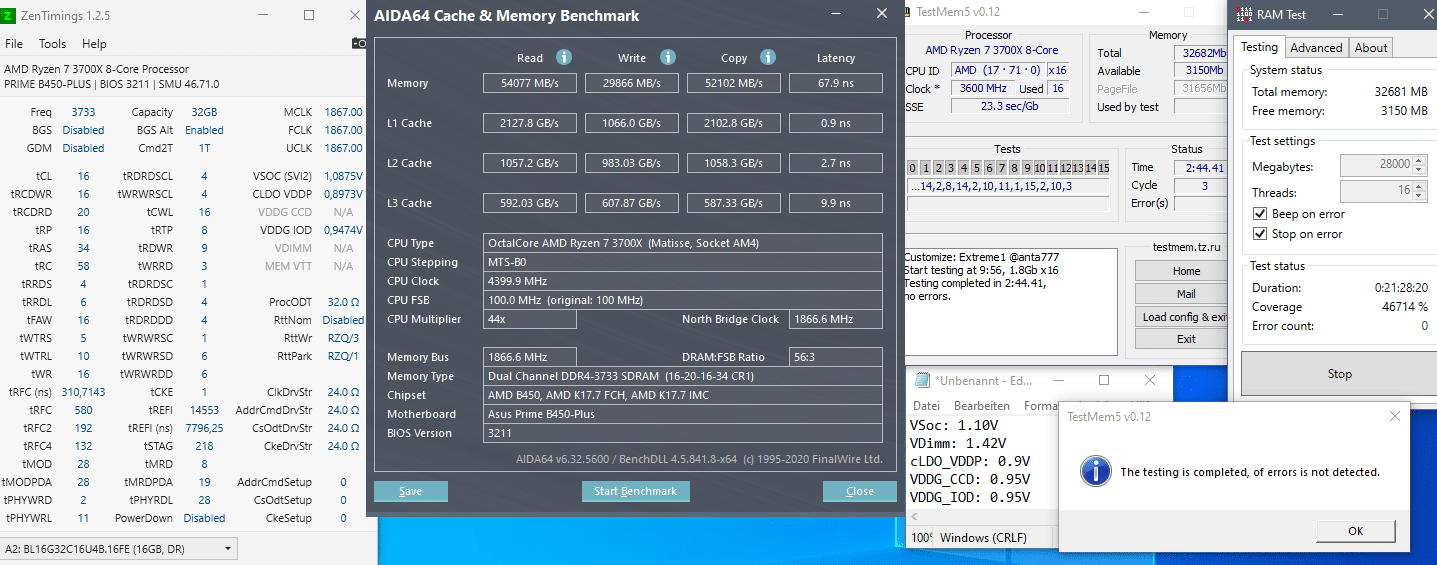1437x565 pixels.
Task: Click the Threads stepper arrows
Action: tap(1419, 190)
